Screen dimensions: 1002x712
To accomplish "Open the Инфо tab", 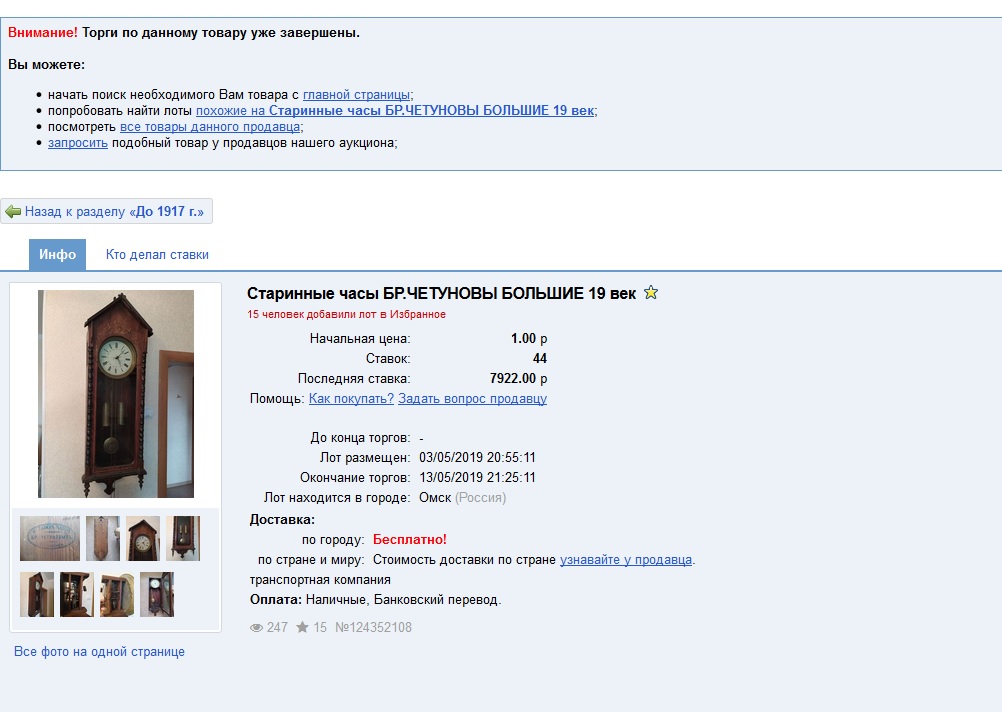I will (x=58, y=254).
